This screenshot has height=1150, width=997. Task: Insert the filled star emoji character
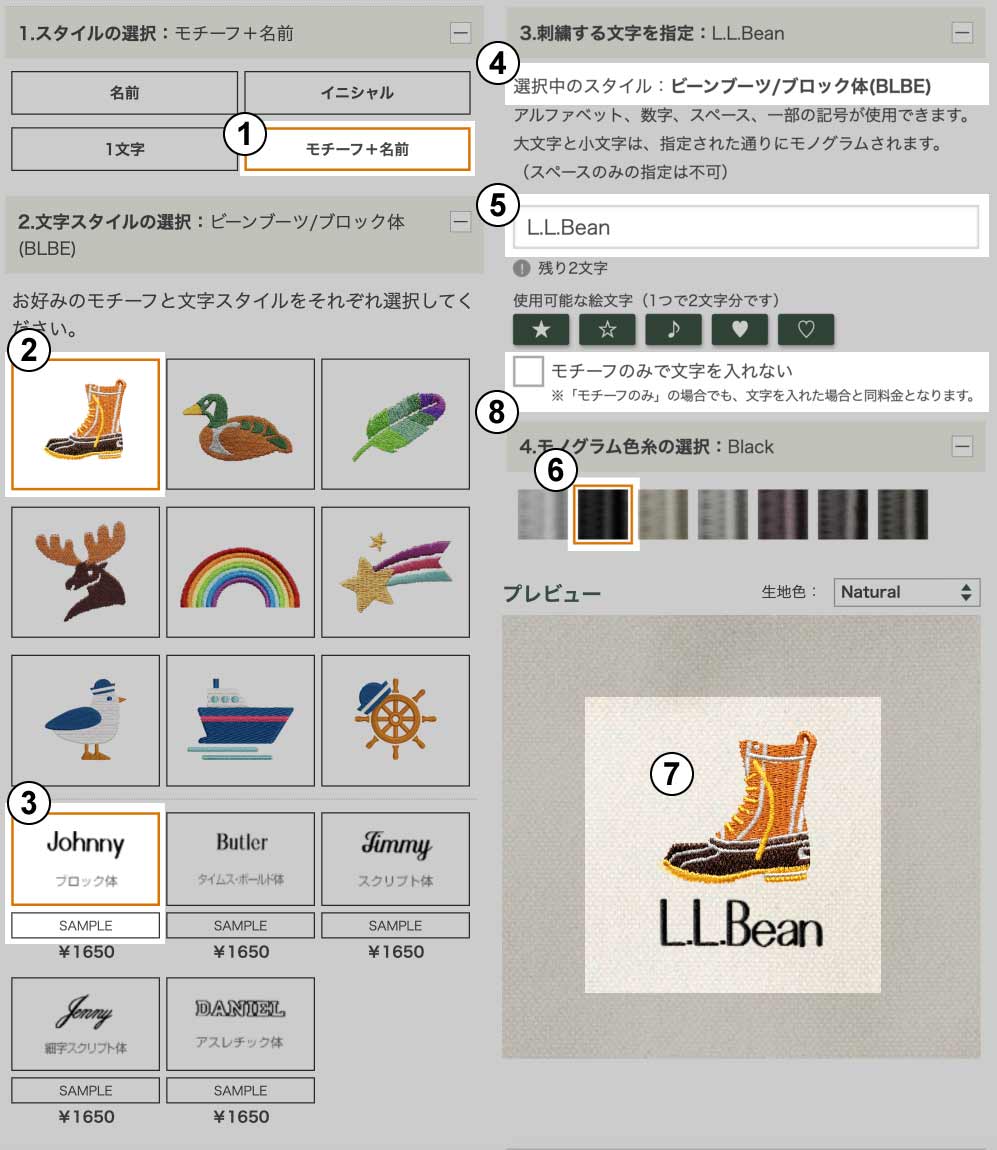(x=541, y=329)
